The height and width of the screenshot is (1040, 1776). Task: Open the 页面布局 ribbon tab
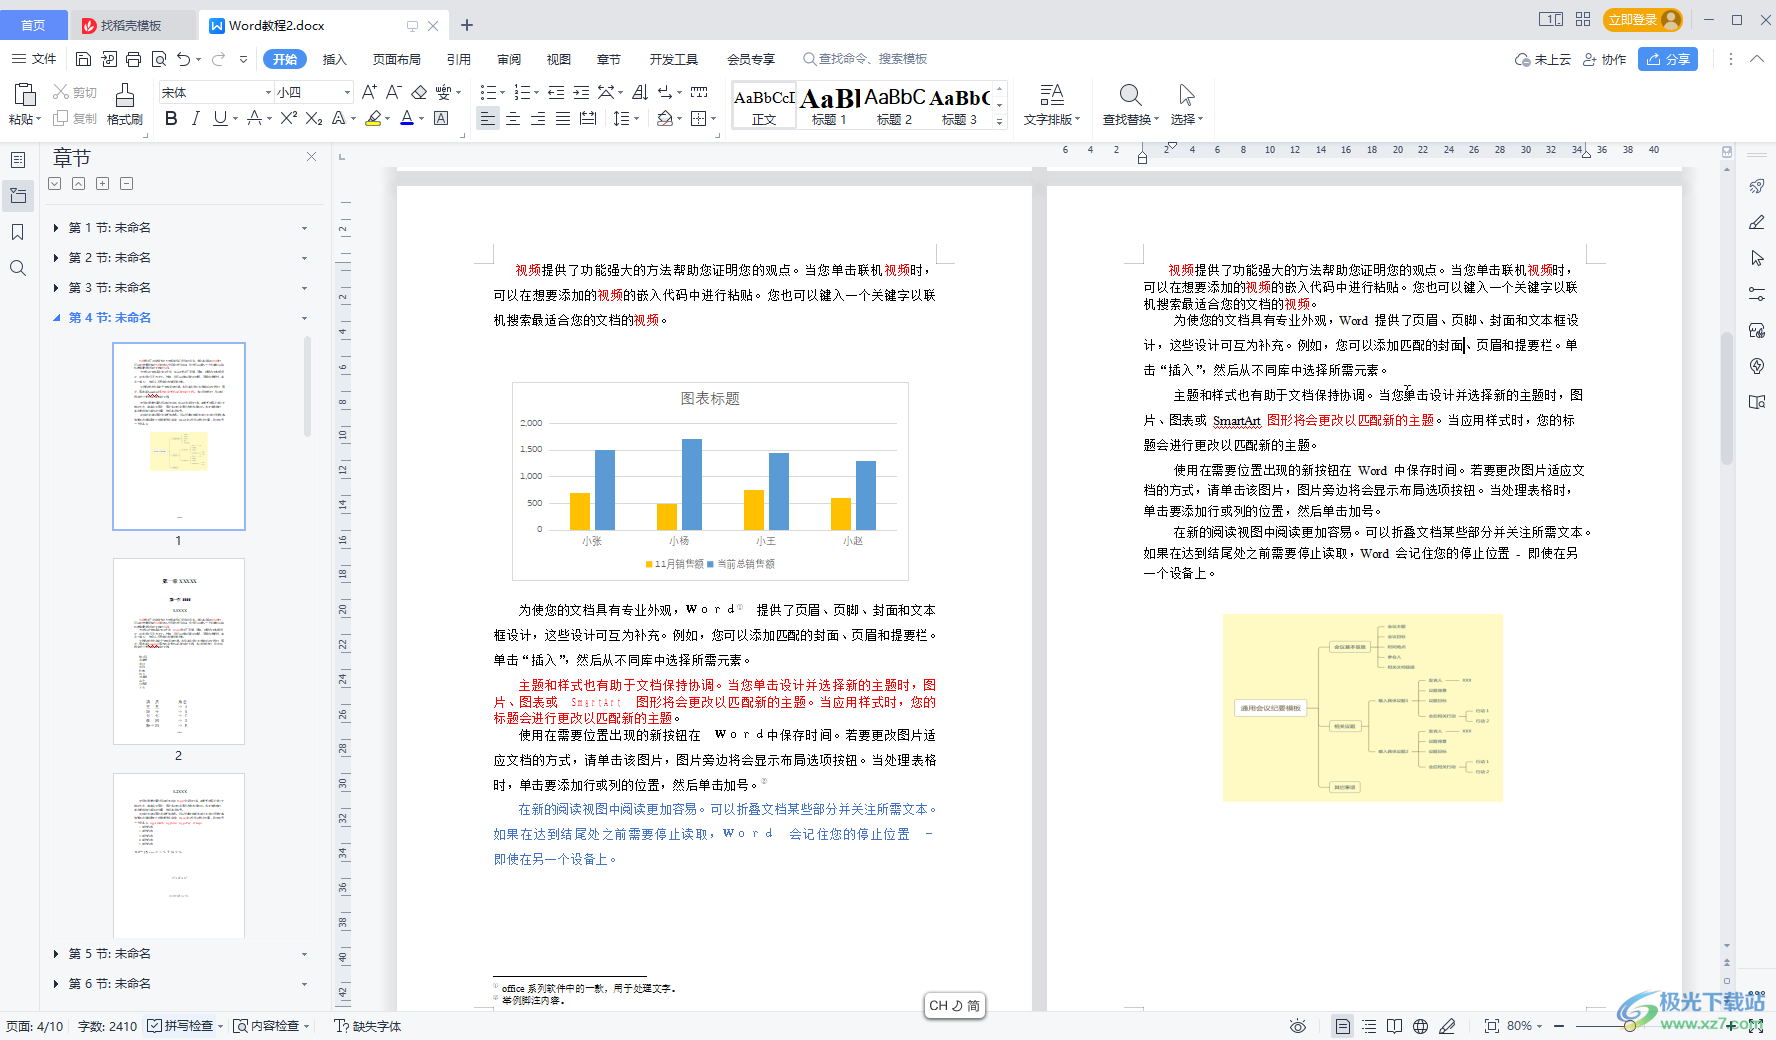tap(397, 59)
